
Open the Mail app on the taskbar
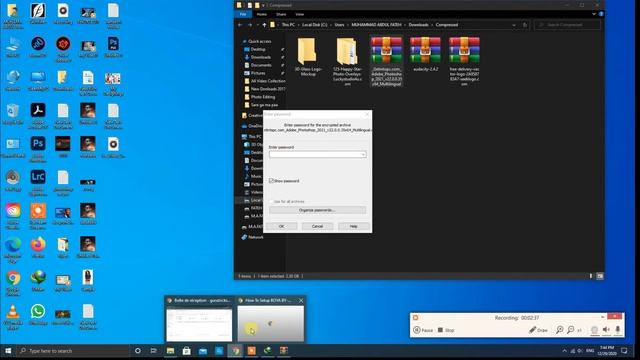[203, 351]
